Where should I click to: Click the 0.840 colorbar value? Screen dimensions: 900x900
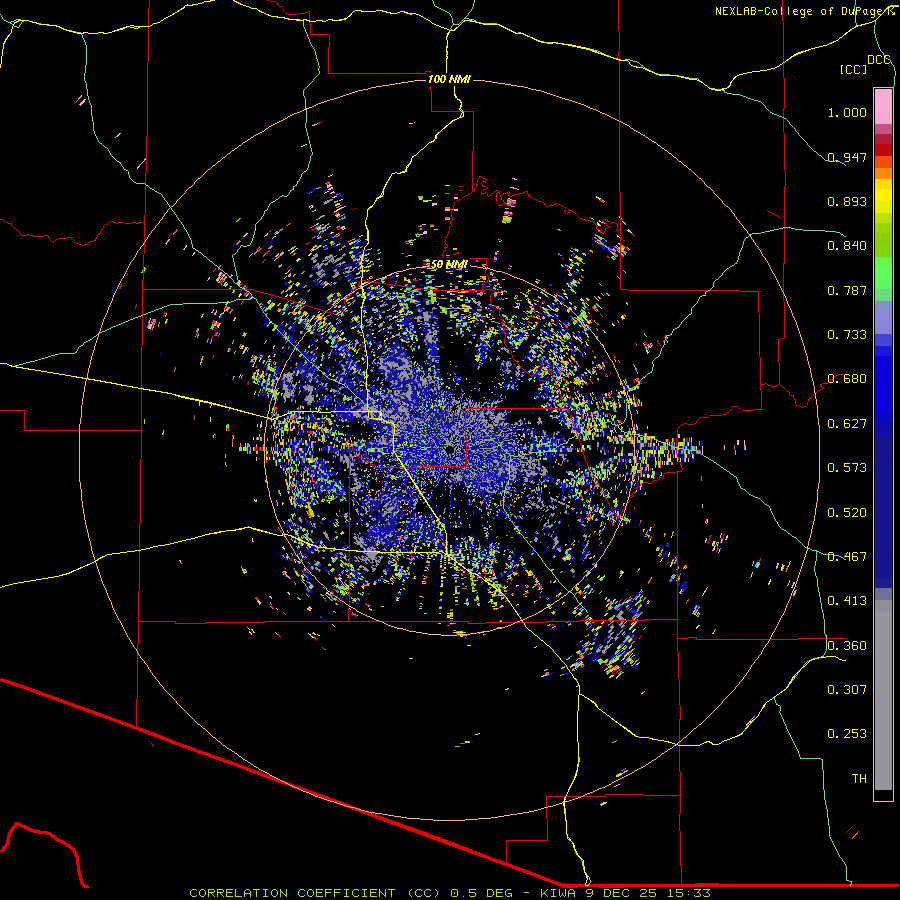point(847,246)
